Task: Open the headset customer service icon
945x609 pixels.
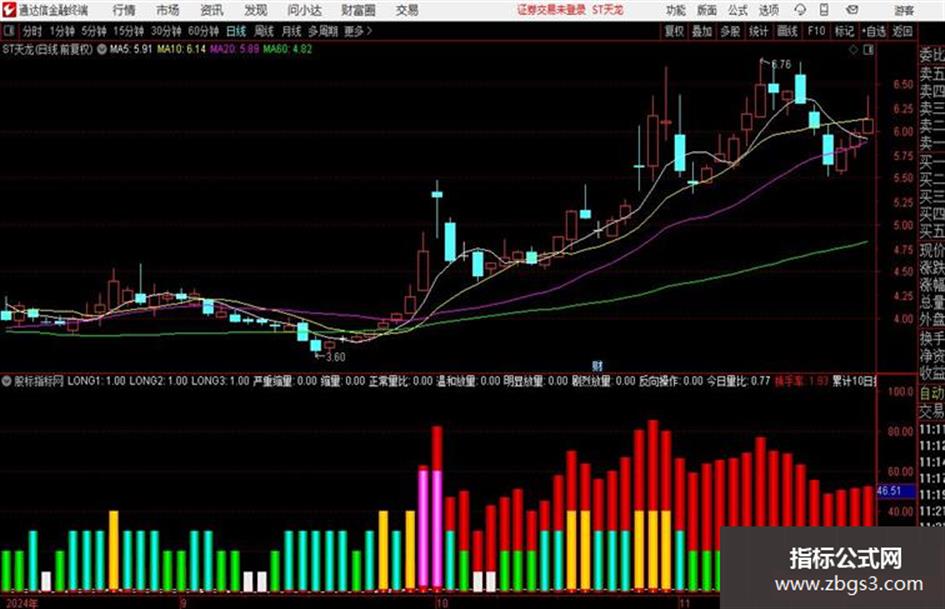Action: coord(800,10)
